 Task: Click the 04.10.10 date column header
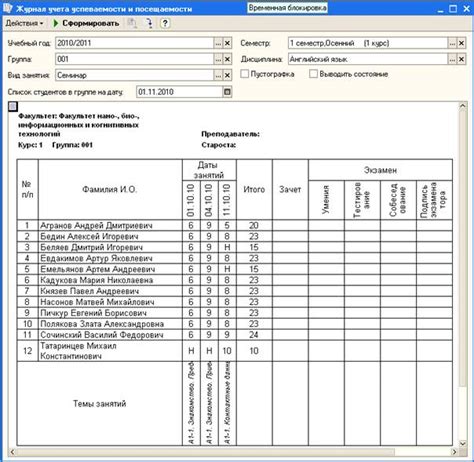tap(209, 200)
